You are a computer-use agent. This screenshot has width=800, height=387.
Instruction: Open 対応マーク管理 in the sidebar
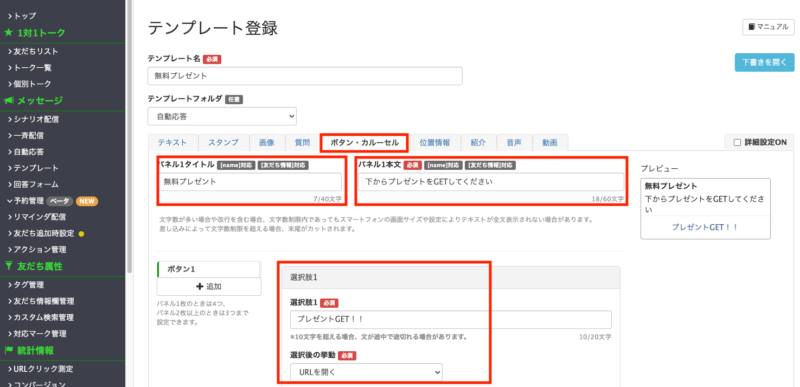[37, 334]
